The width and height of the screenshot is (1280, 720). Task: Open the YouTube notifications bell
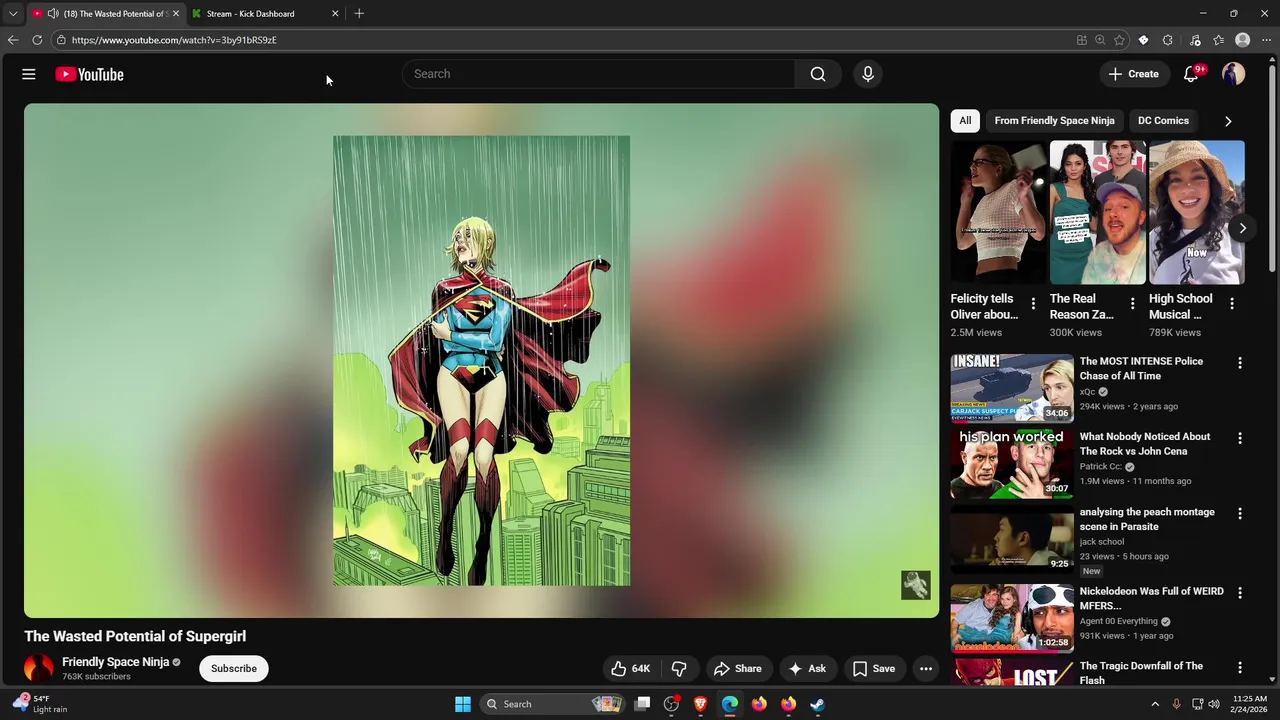1191,74
